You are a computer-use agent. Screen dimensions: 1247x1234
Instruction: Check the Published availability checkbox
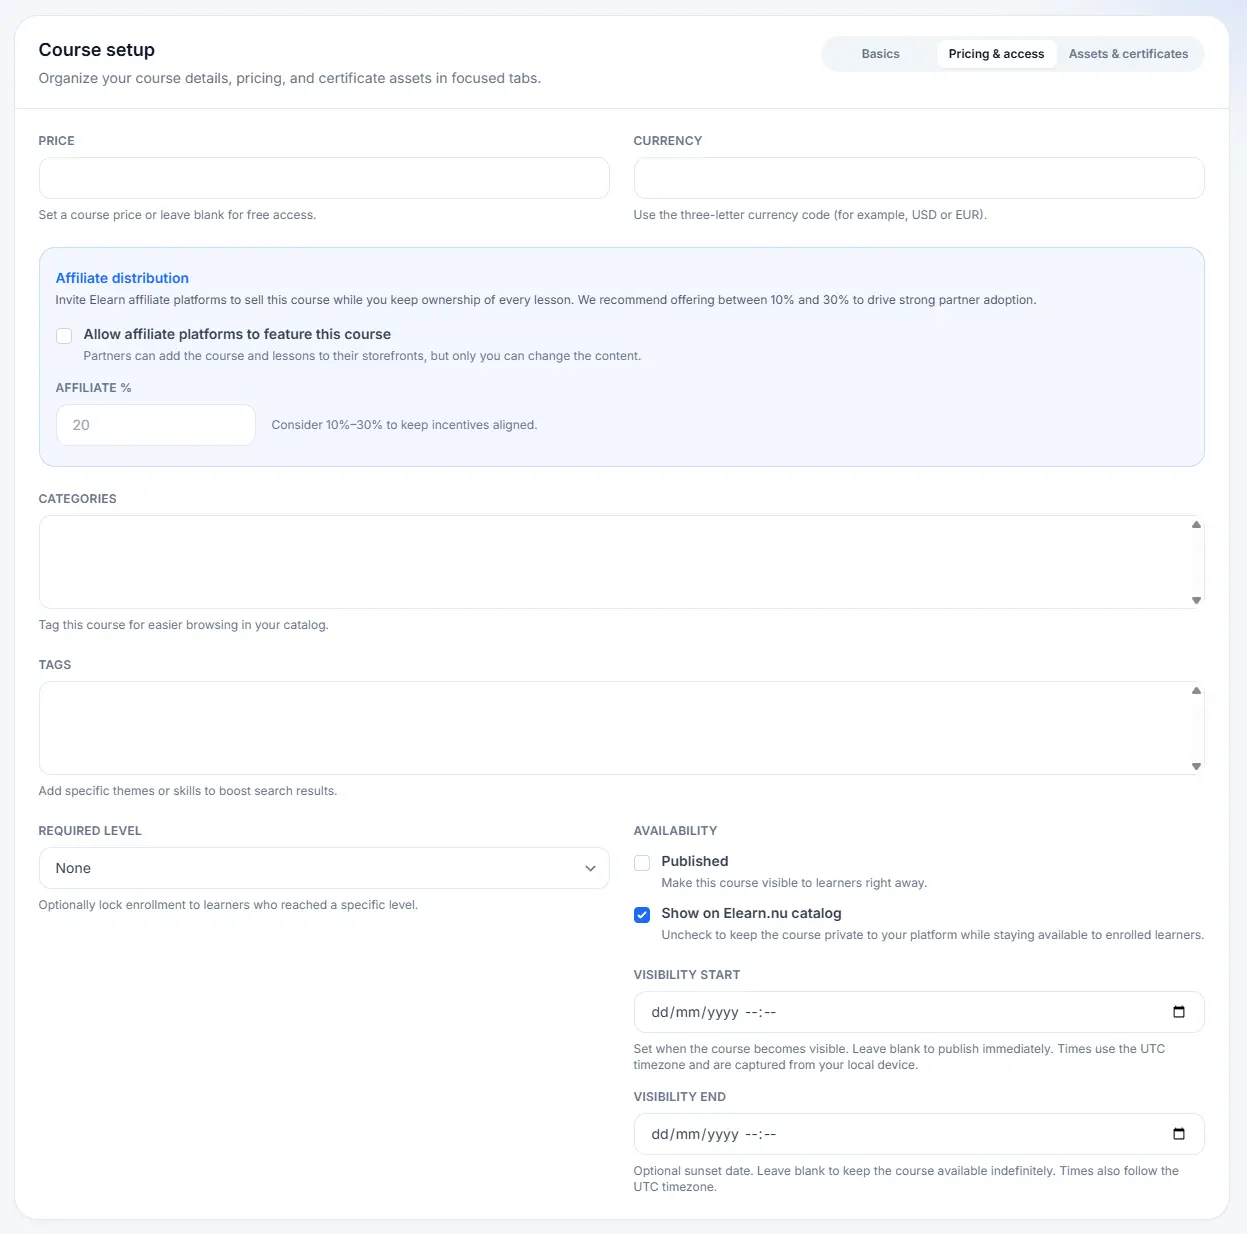641,862
